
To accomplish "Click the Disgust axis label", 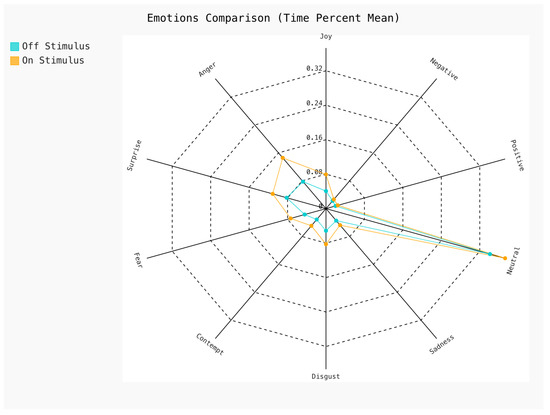I will [326, 376].
